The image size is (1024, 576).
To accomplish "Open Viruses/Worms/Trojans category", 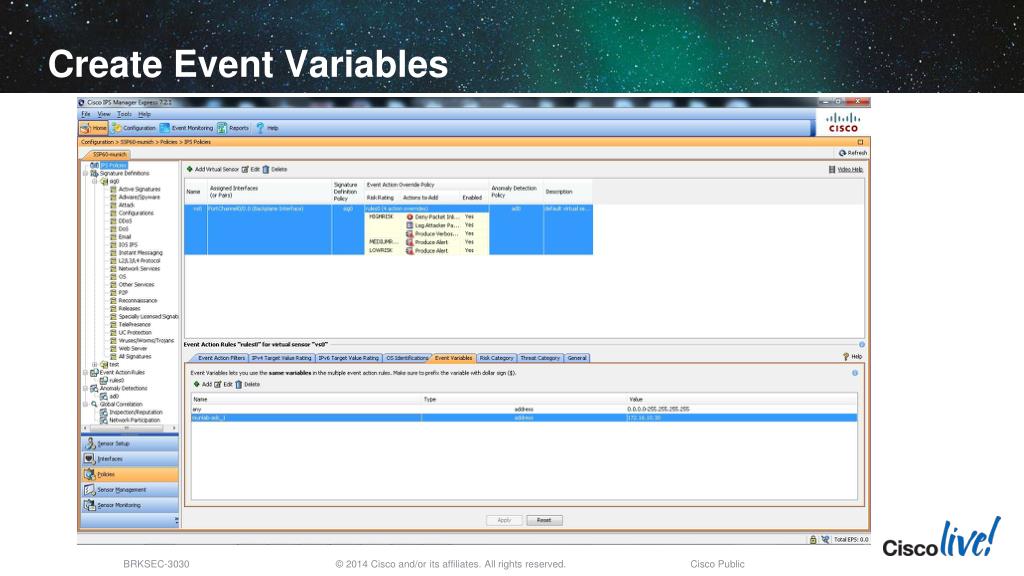I will (x=146, y=340).
